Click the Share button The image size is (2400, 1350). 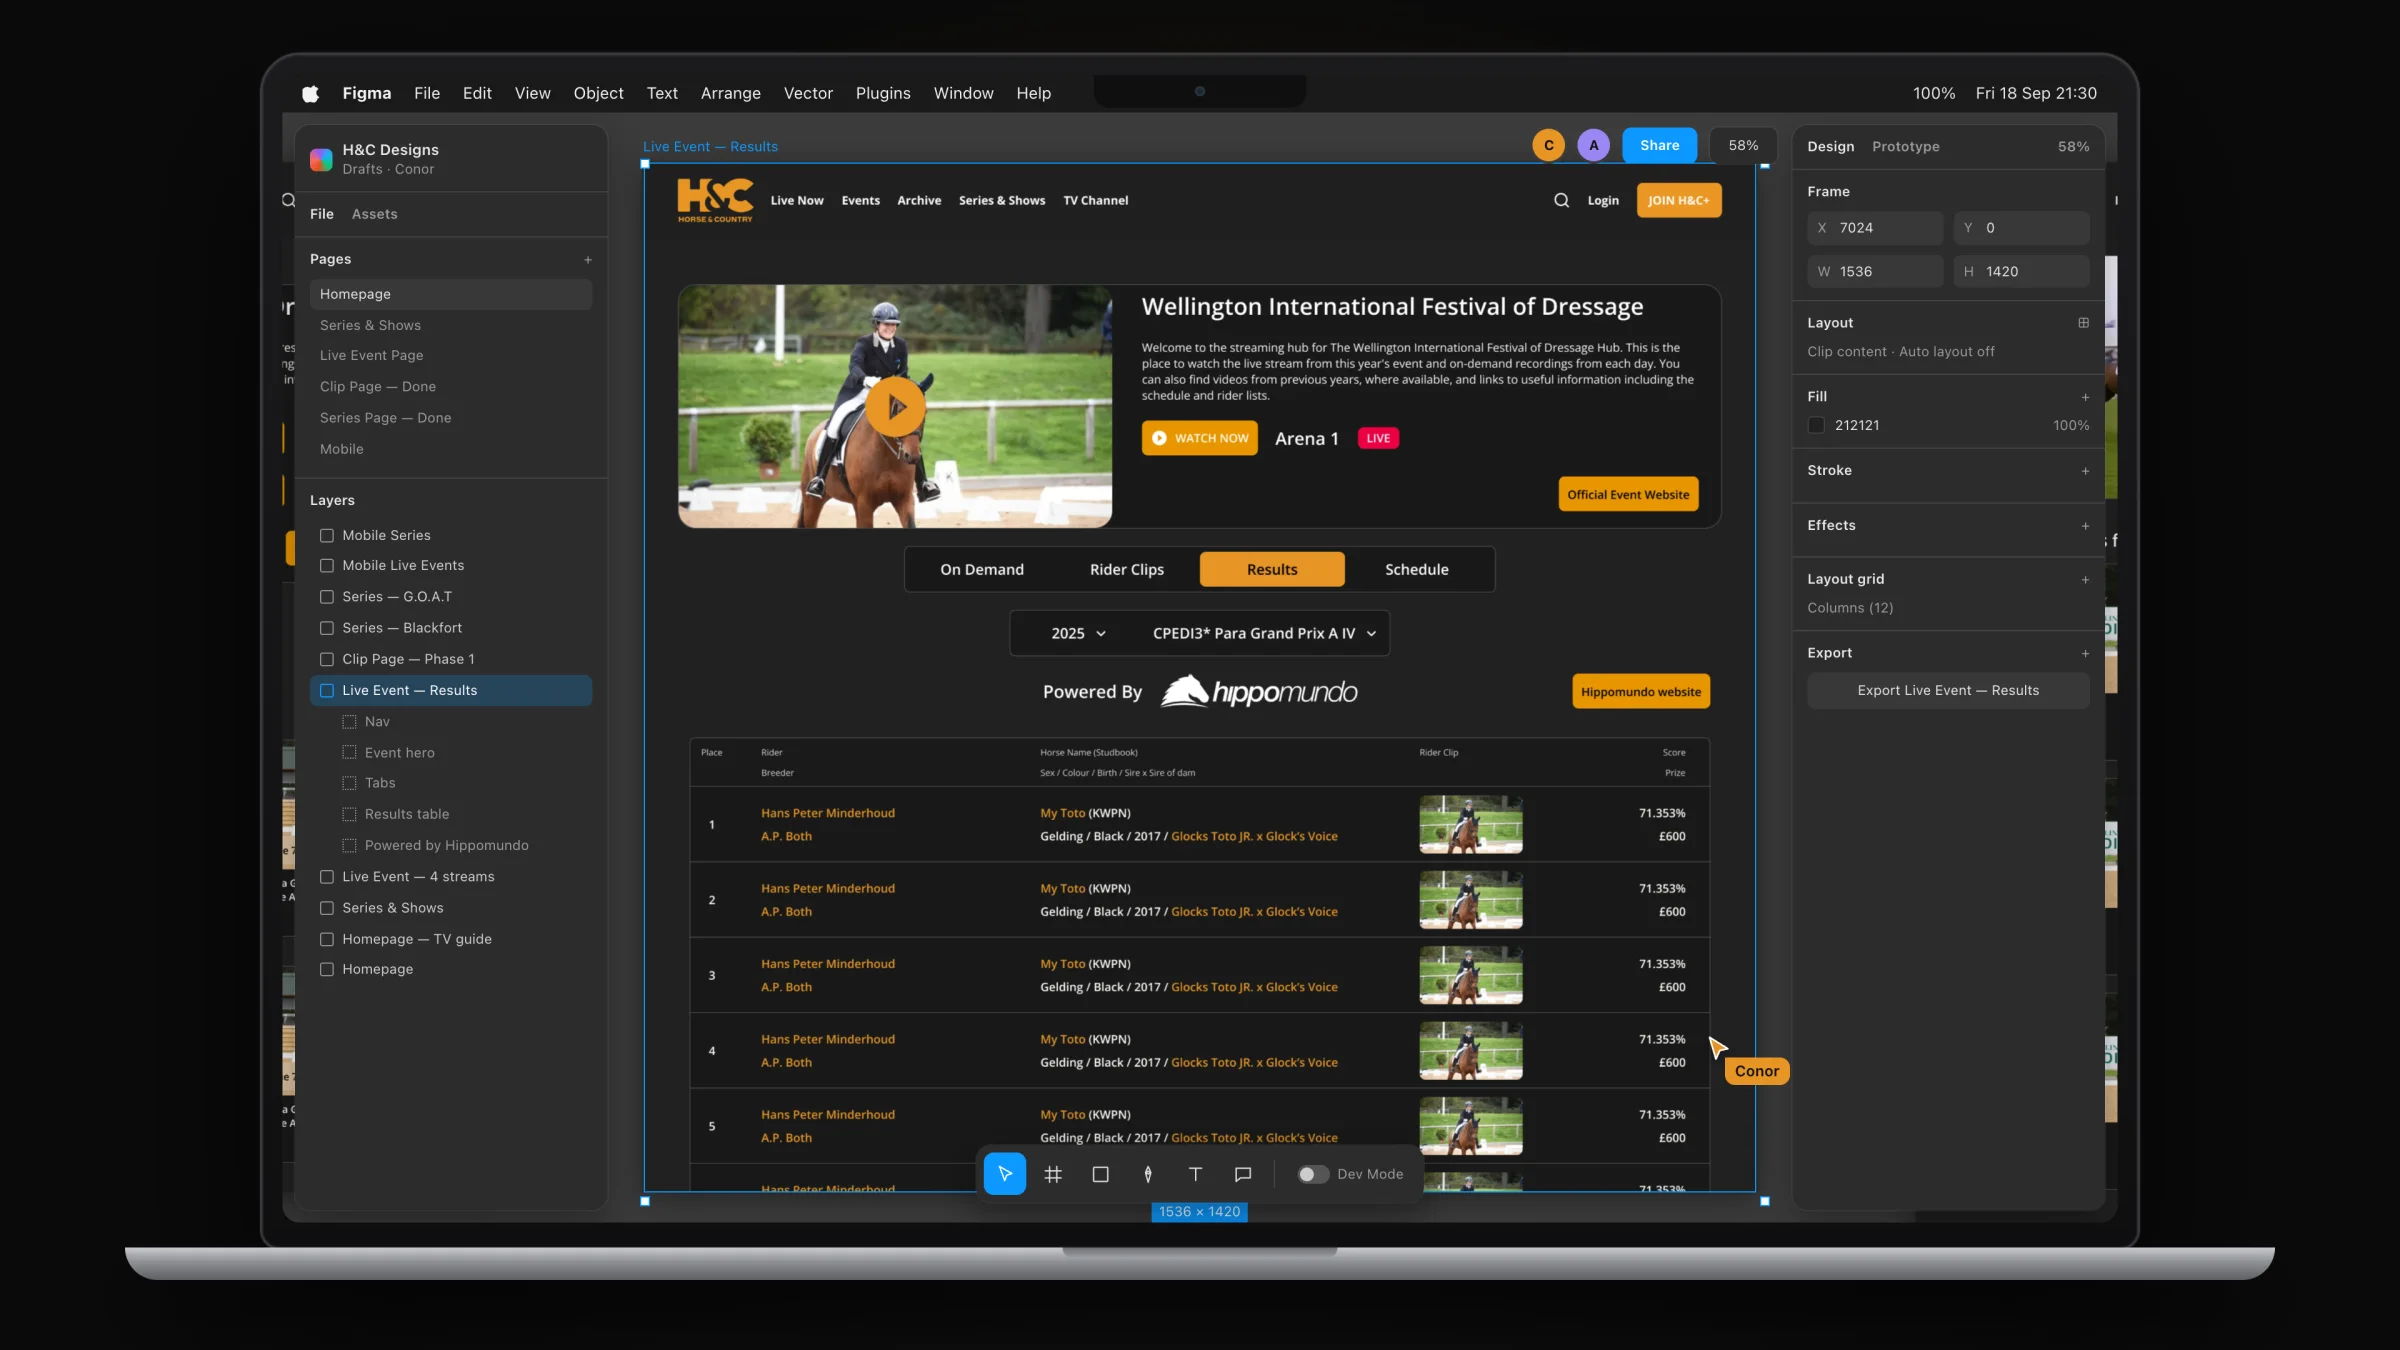[1660, 145]
